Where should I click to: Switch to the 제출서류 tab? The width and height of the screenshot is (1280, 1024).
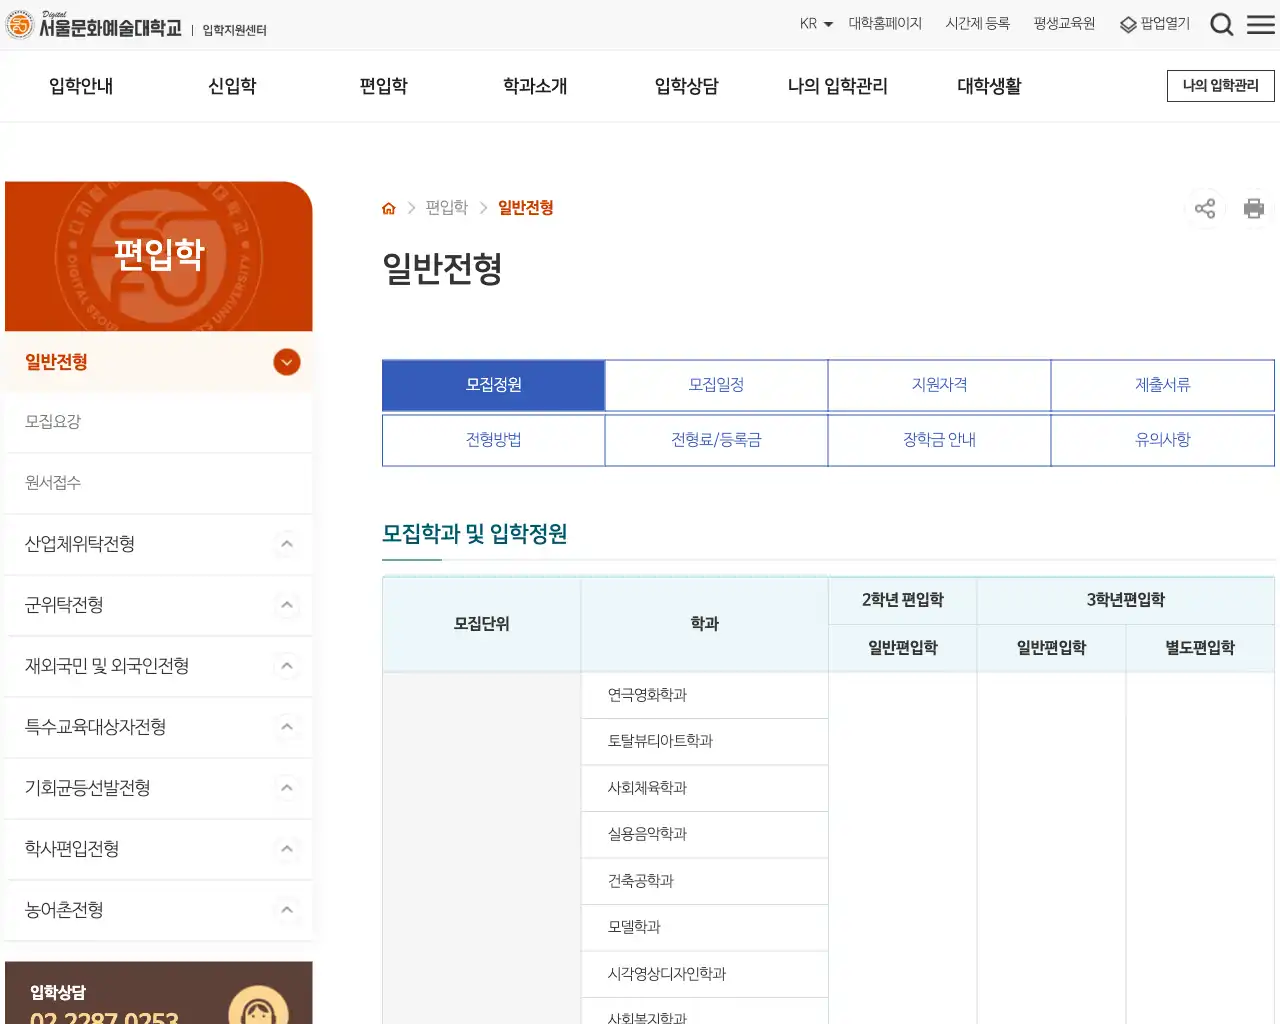click(1163, 385)
